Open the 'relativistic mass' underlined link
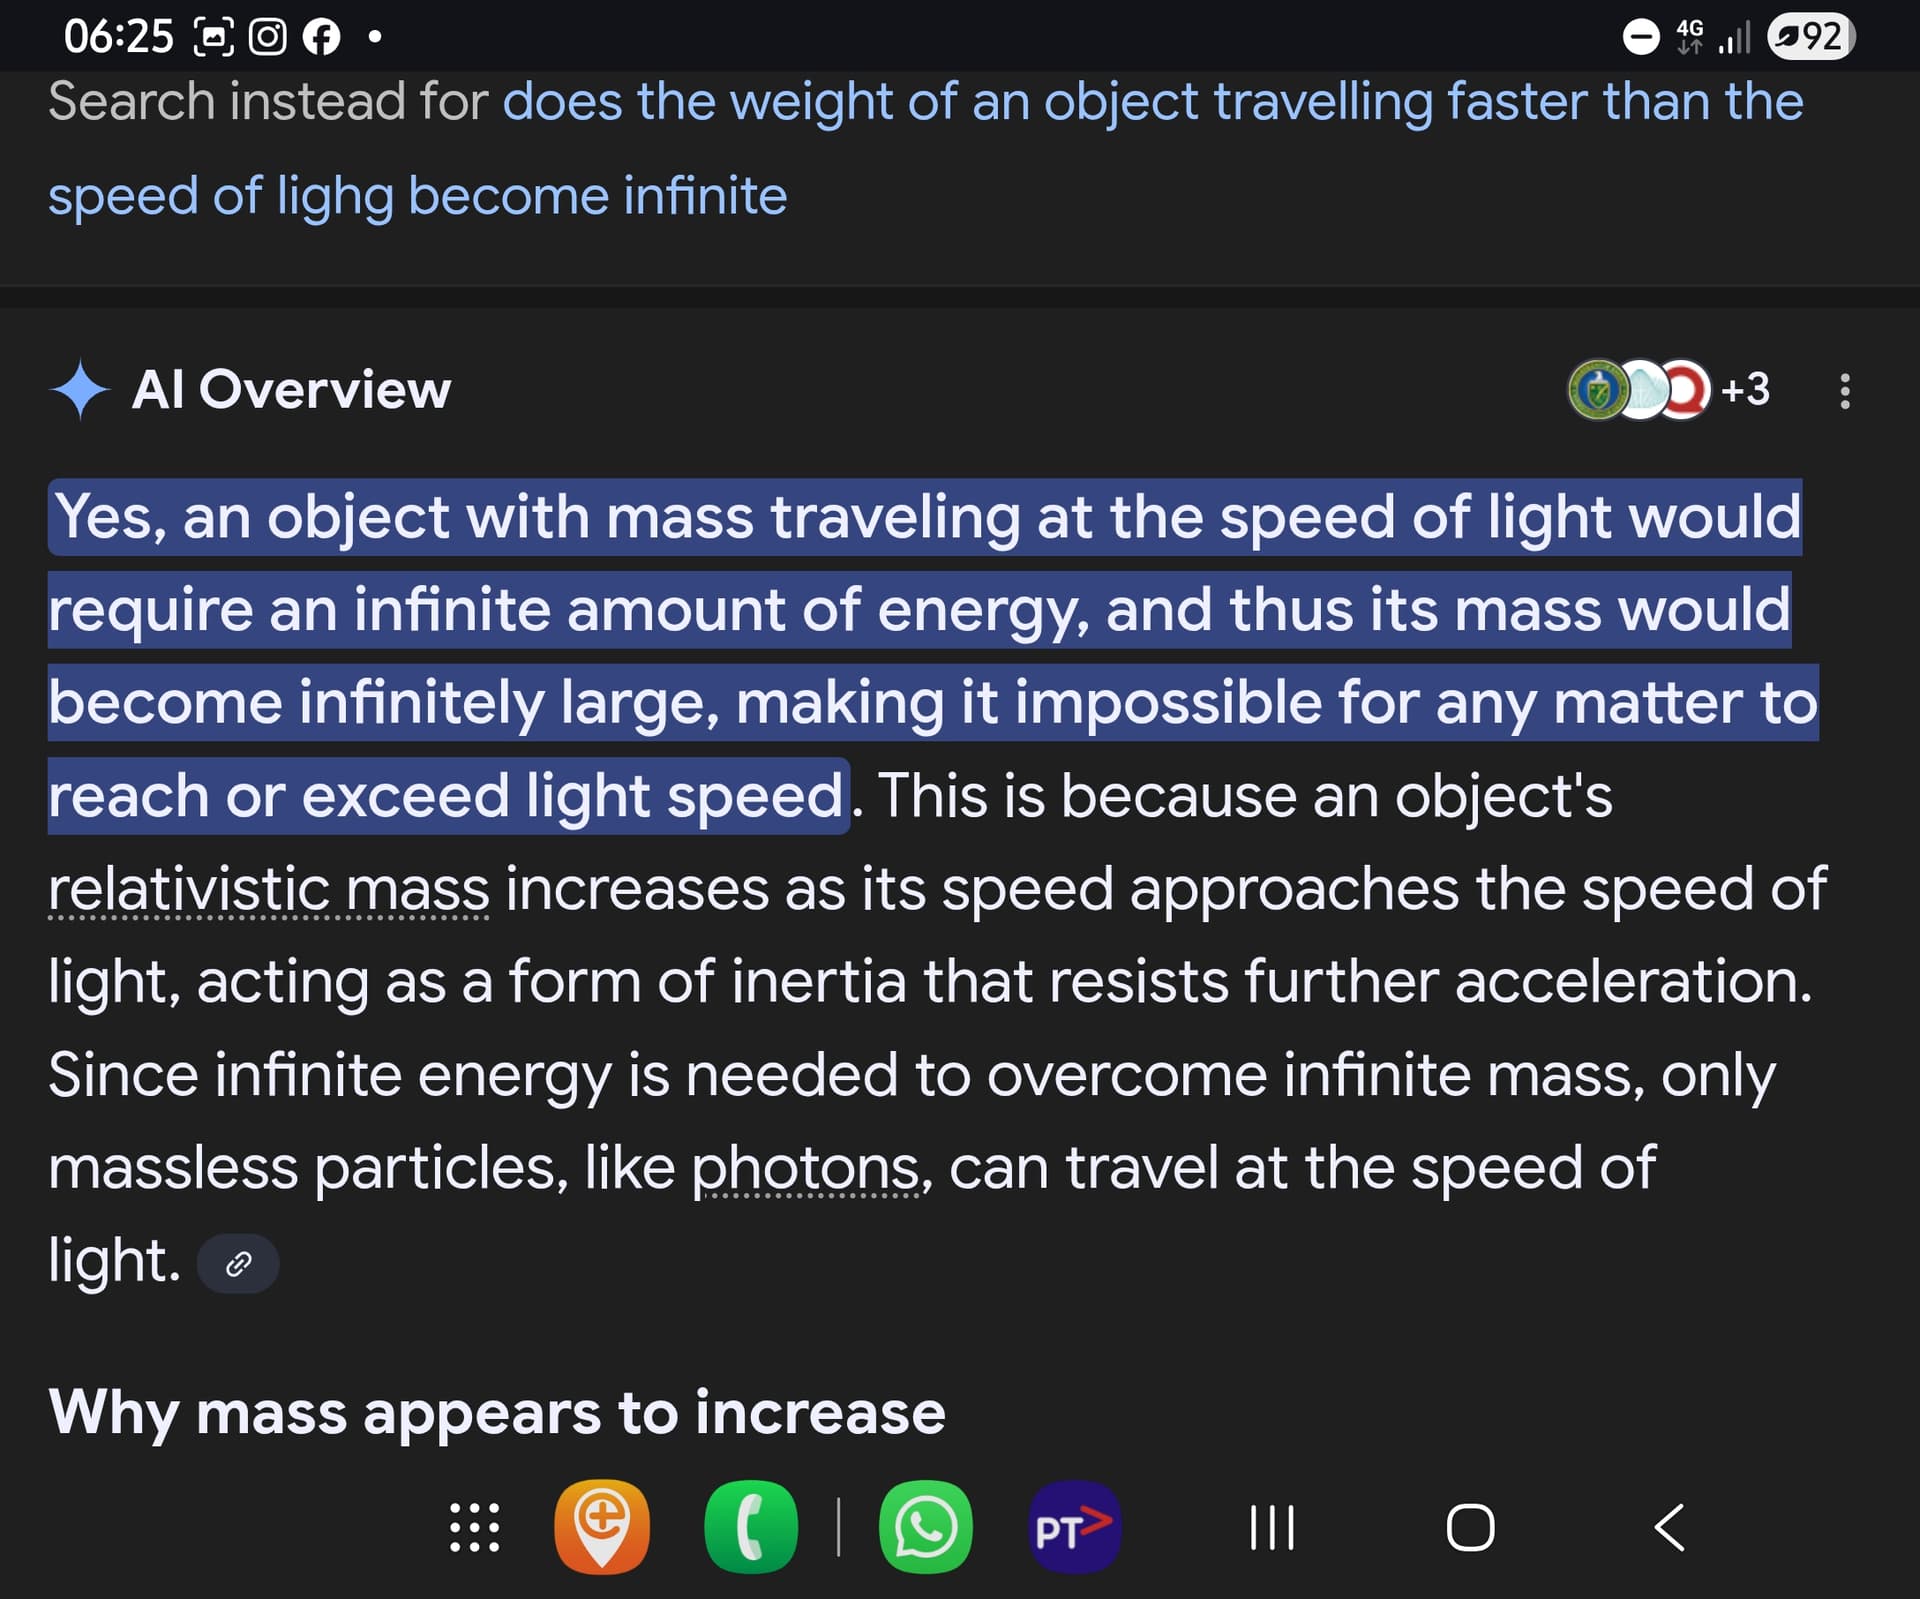Screen dimensions: 1920x1599 click(x=269, y=889)
